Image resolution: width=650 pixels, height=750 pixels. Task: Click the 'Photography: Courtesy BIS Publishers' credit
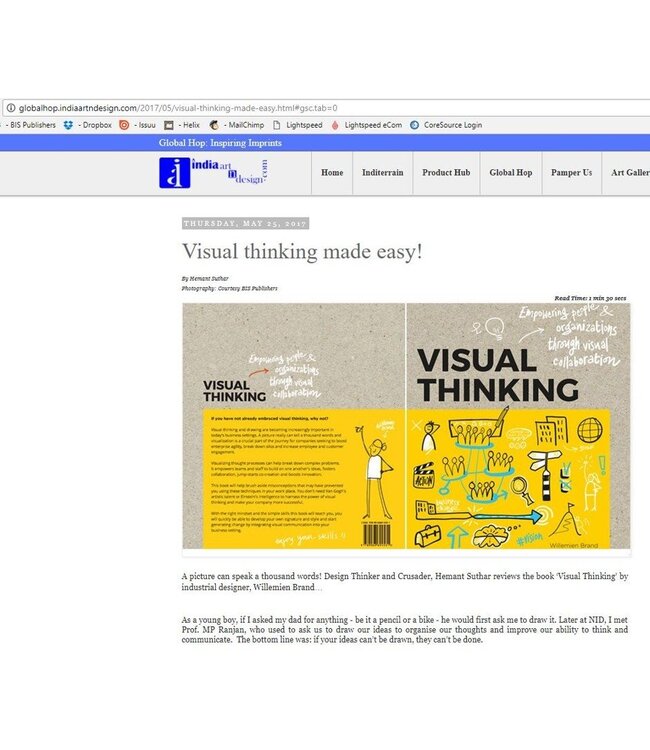(x=229, y=288)
